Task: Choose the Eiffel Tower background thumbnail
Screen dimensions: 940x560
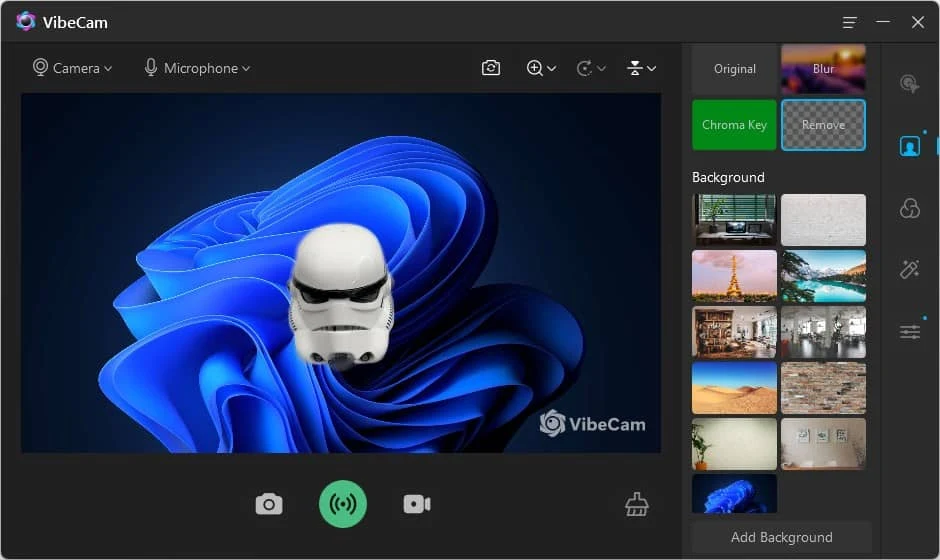Action: (734, 276)
